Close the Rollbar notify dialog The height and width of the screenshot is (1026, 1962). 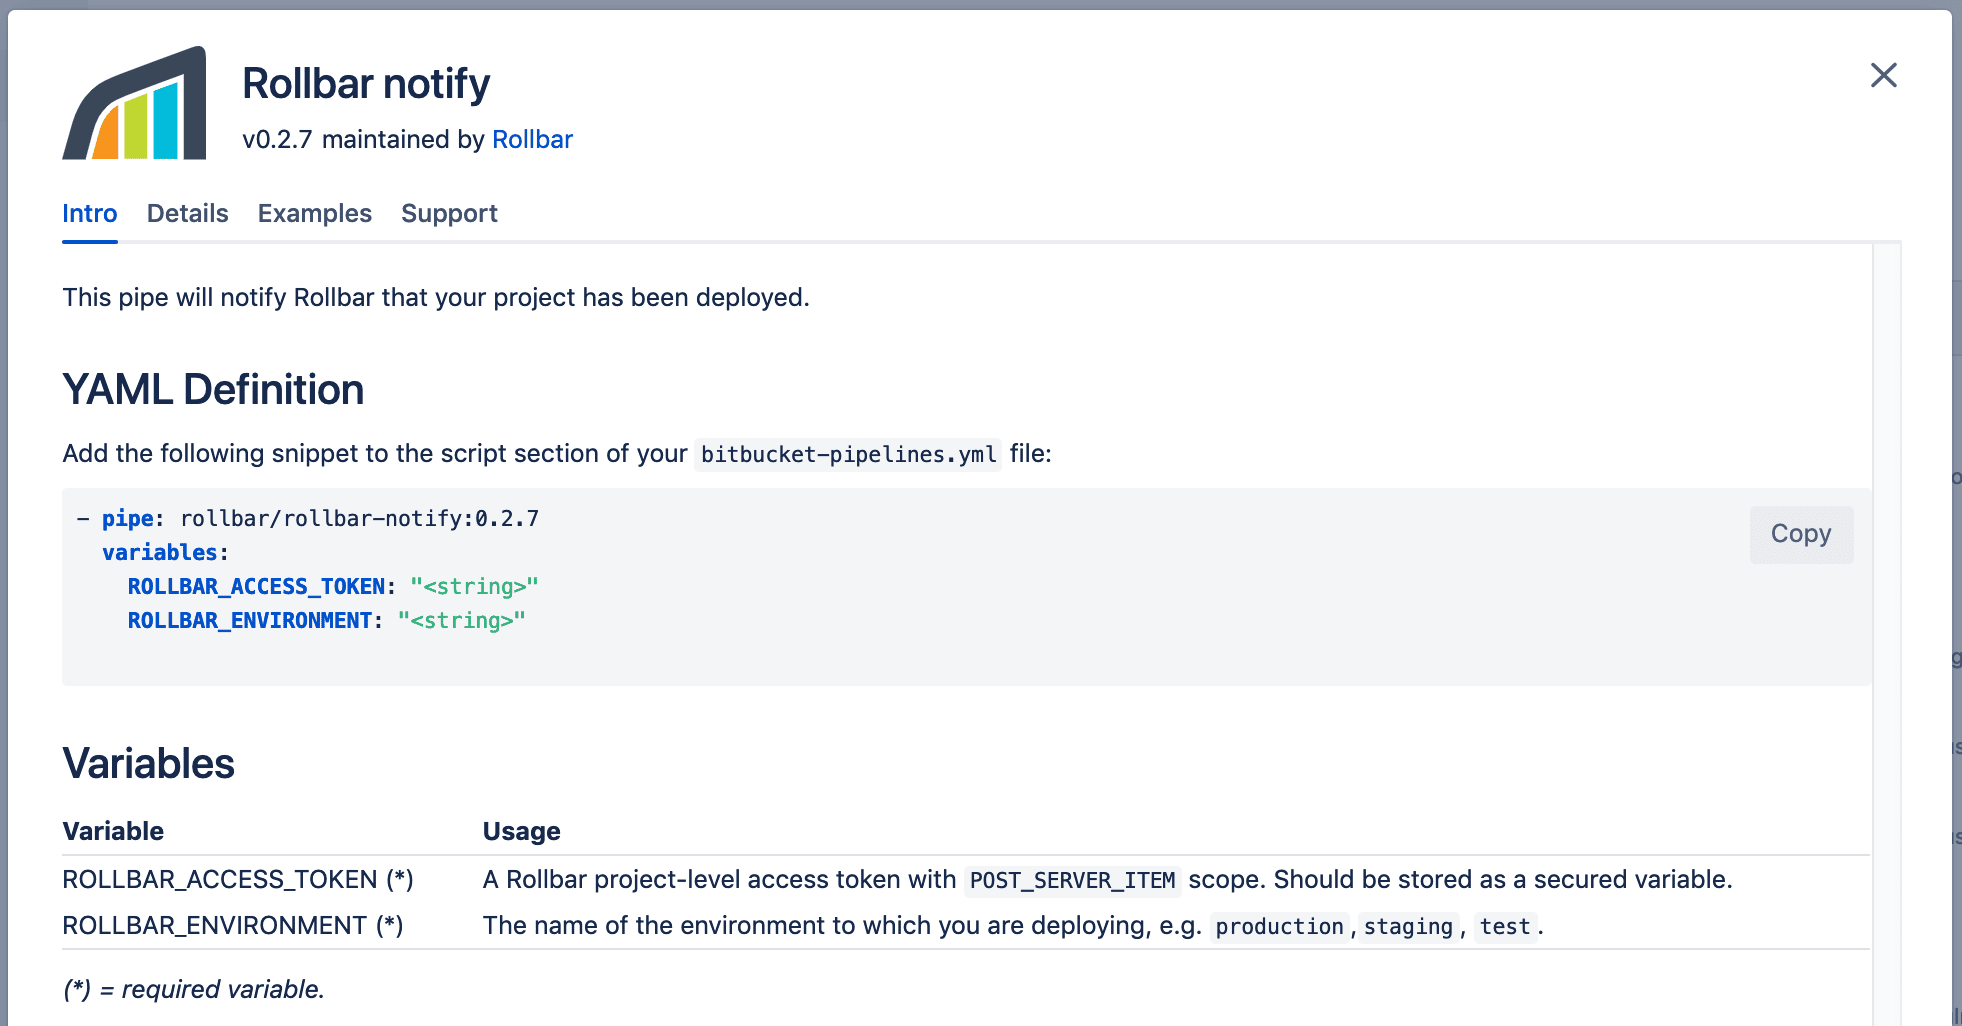1883,75
